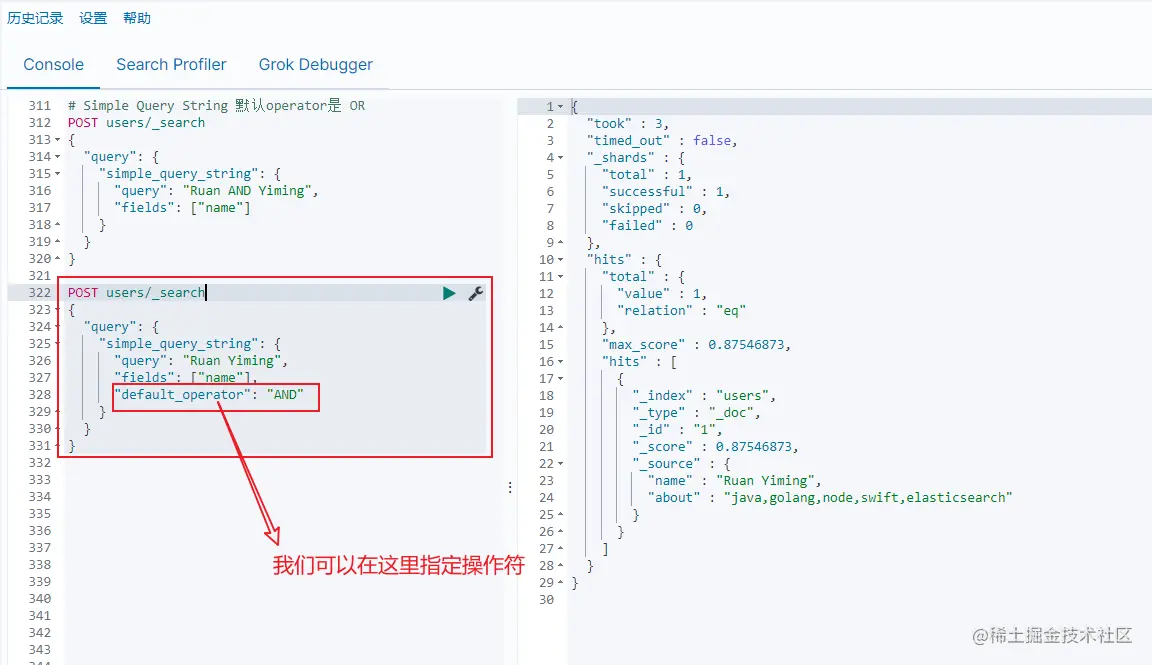Screen dimensions: 1152x665
Task: Toggle fold arrow at response line 25
Action: tap(561, 514)
